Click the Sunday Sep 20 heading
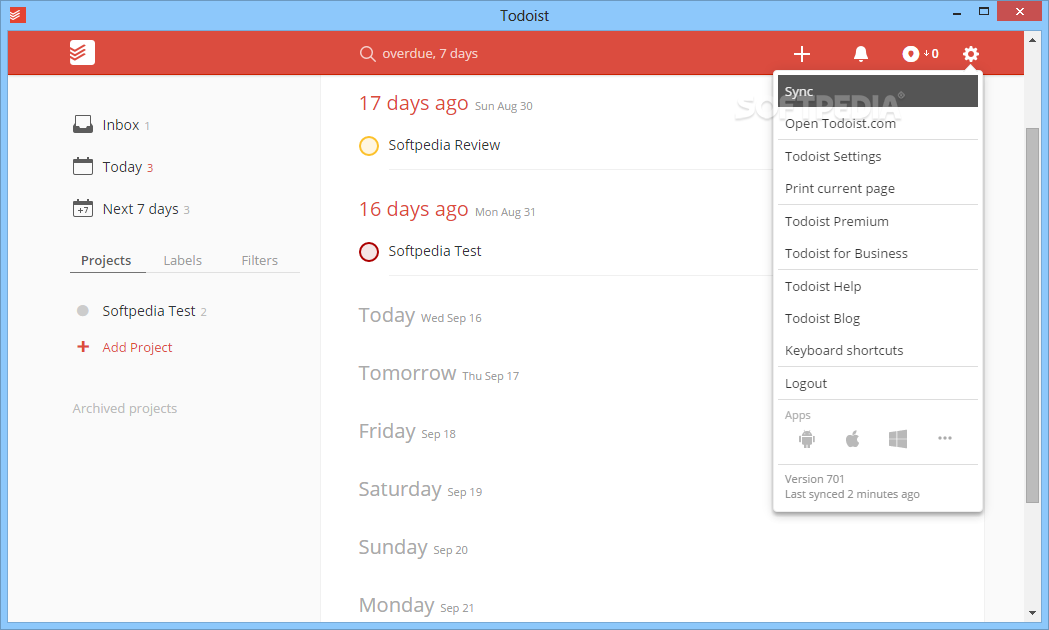The width and height of the screenshot is (1049, 630). [x=413, y=548]
